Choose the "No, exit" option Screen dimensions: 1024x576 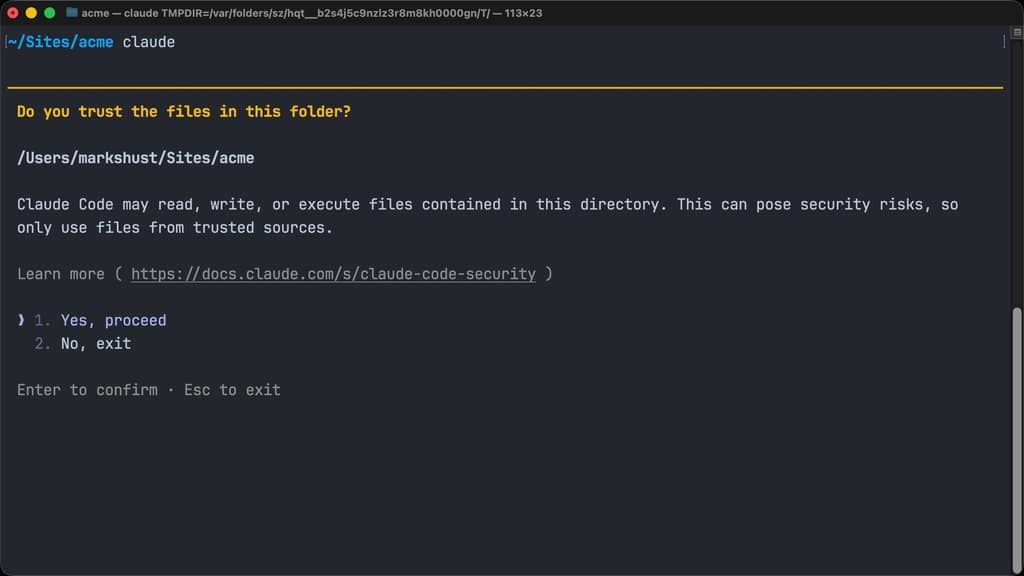[x=95, y=343]
